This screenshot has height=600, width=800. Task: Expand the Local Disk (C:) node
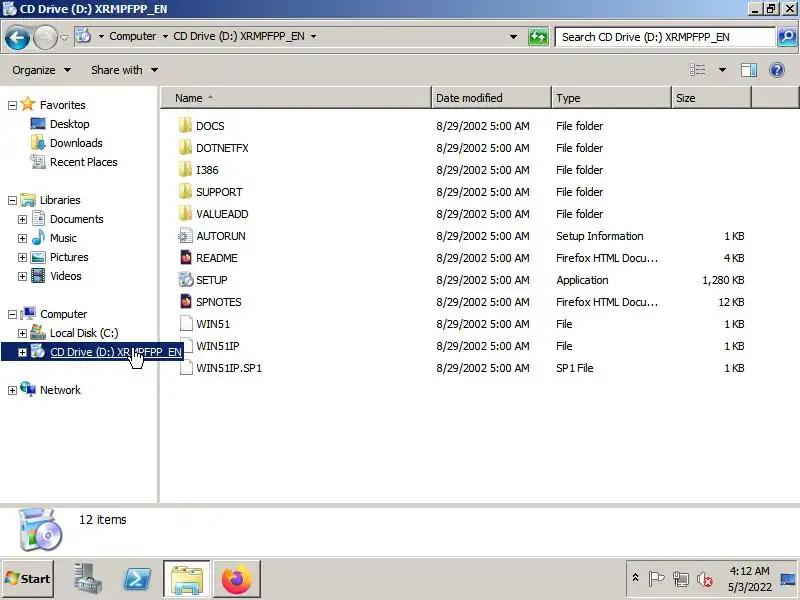pyautogui.click(x=22, y=334)
